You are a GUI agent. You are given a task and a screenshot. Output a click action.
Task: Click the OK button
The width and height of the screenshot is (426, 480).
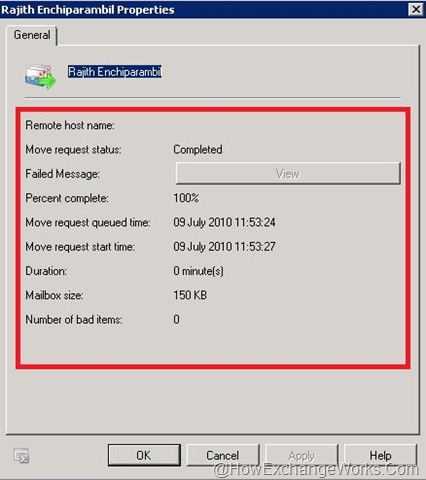click(x=144, y=455)
